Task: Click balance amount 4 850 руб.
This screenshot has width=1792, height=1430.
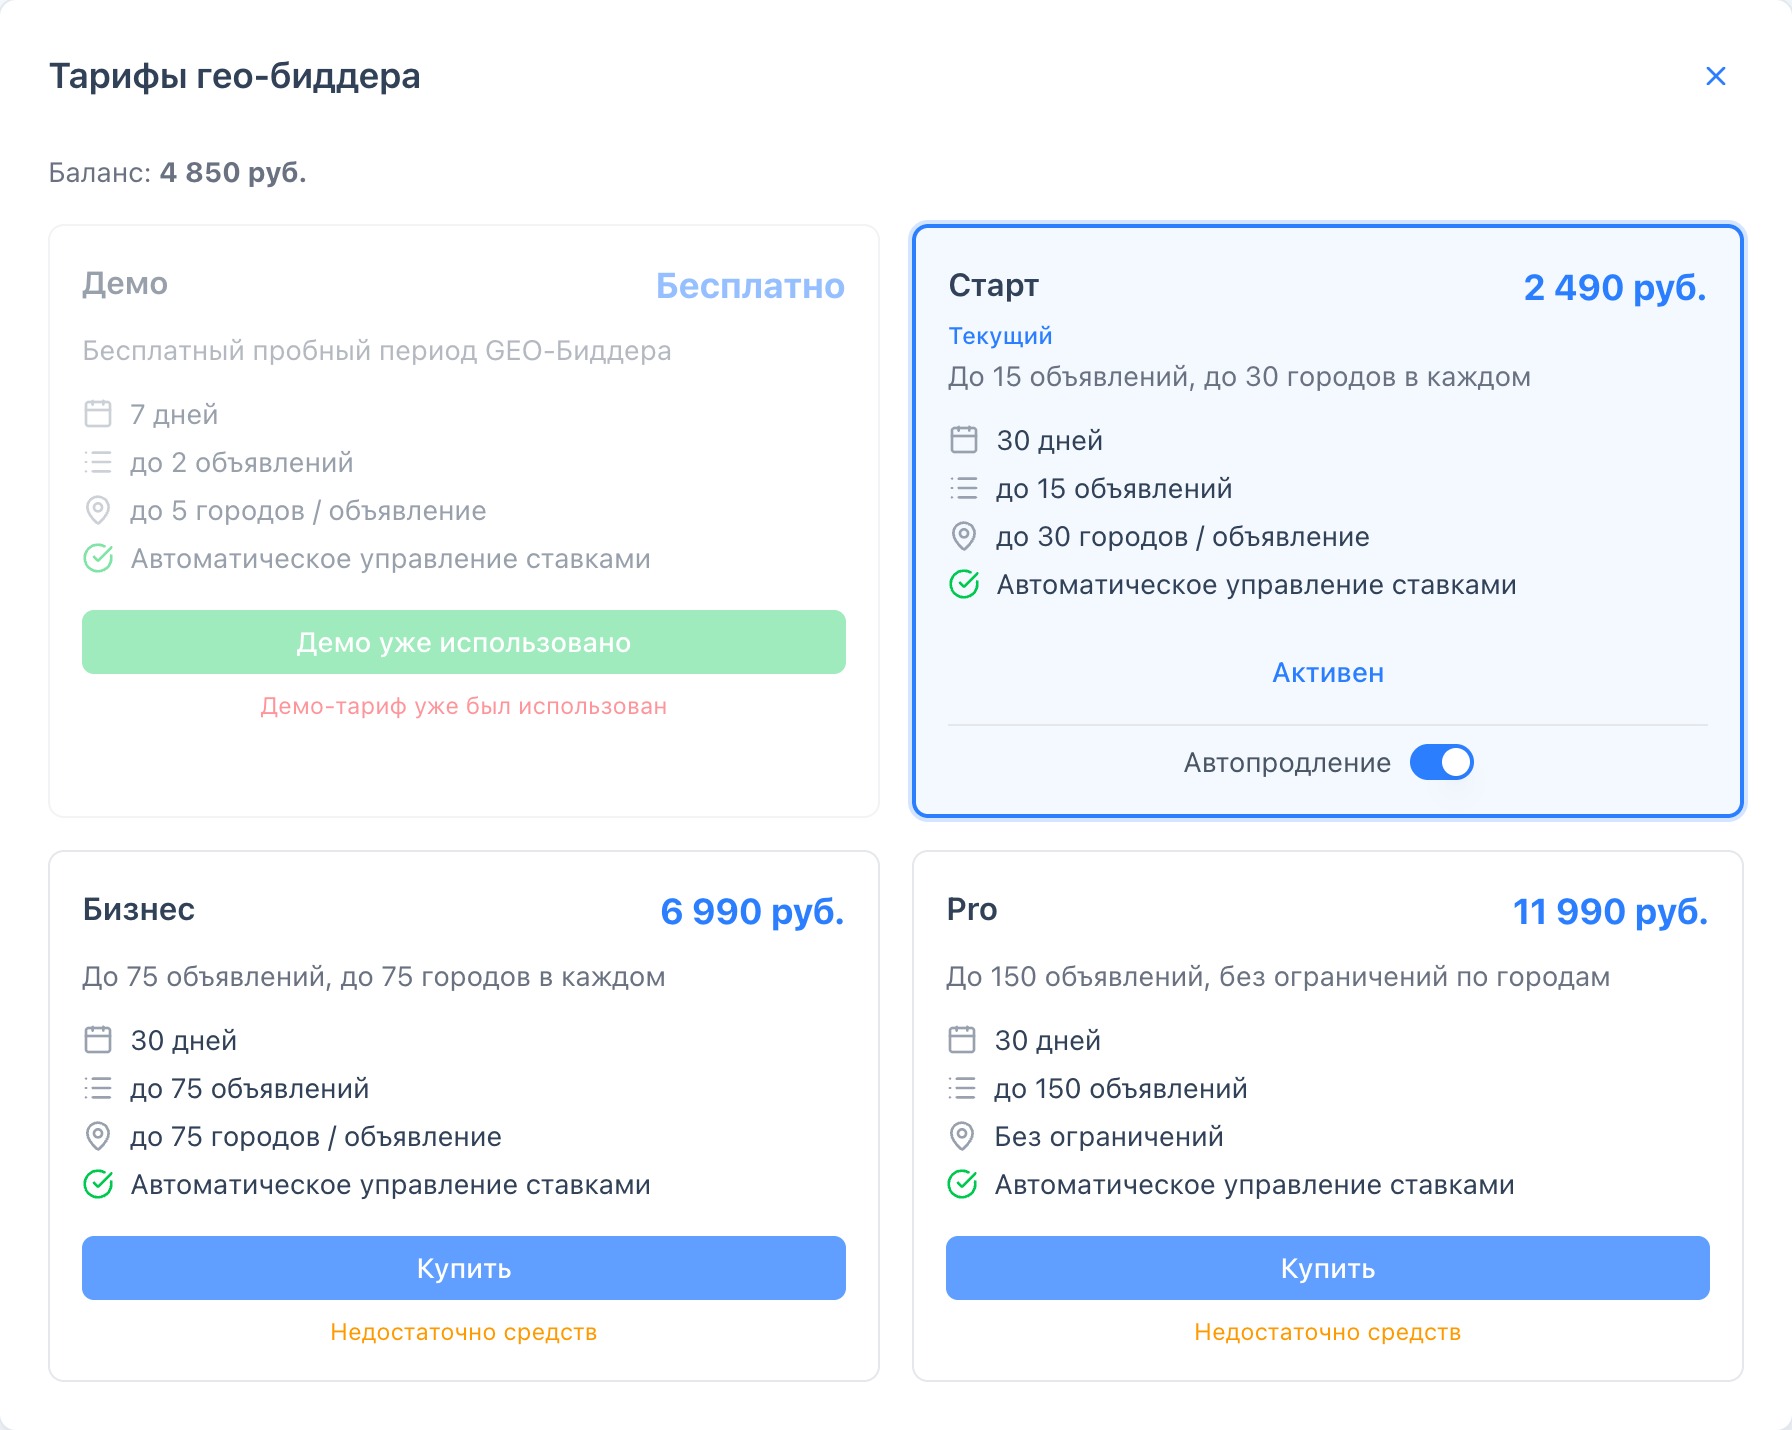Action: point(233,173)
